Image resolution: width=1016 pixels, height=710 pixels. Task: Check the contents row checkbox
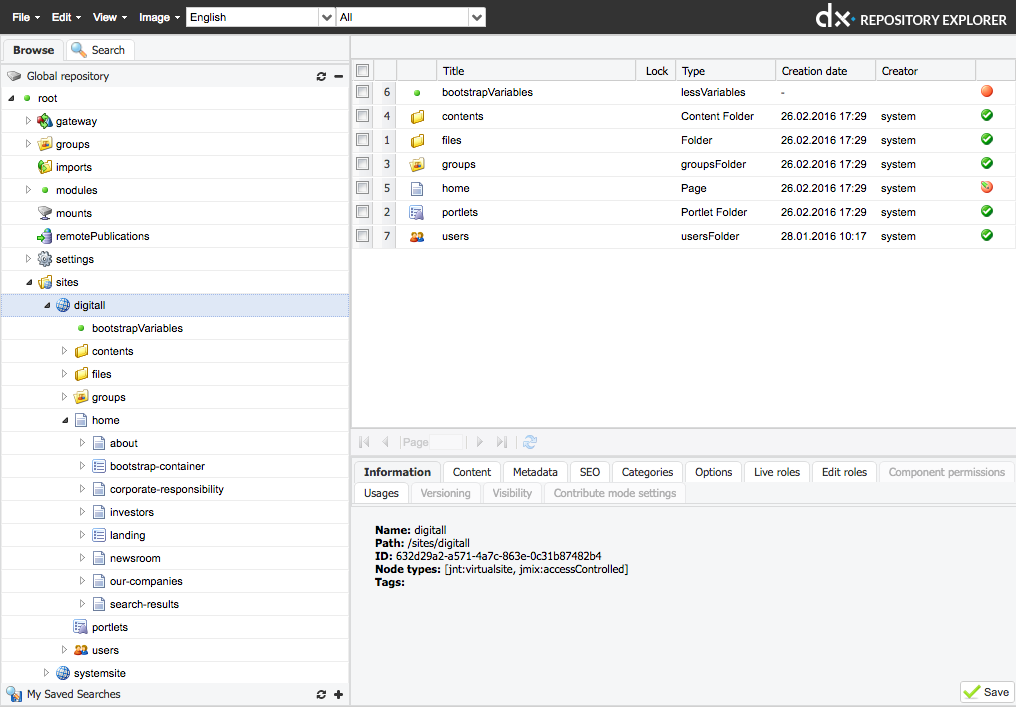[363, 116]
